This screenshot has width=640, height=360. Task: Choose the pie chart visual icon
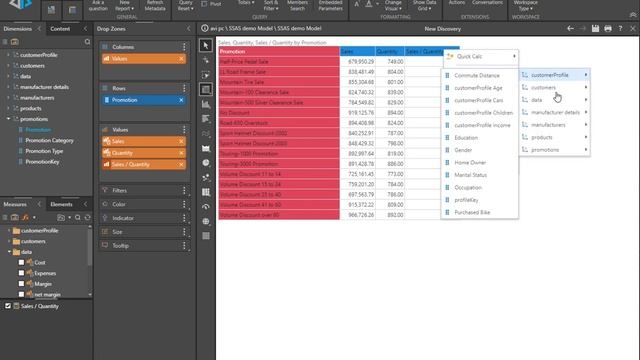point(206,163)
